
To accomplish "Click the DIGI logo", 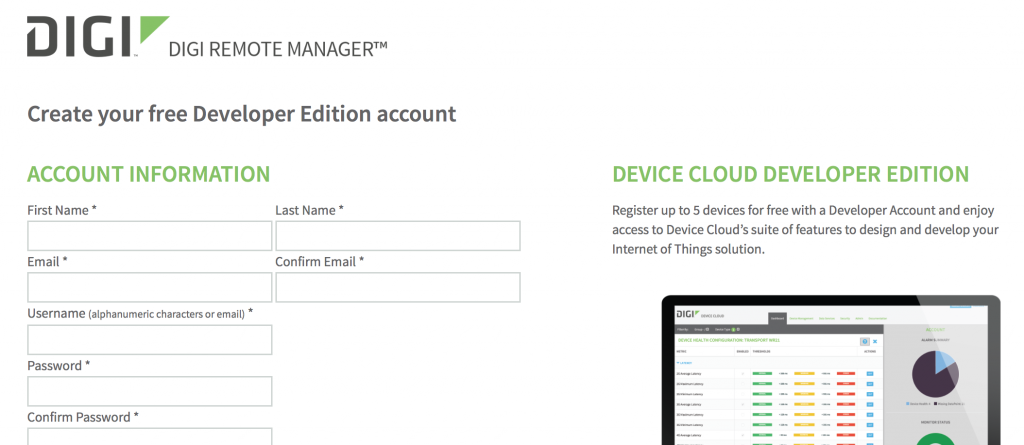I will click(x=97, y=37).
